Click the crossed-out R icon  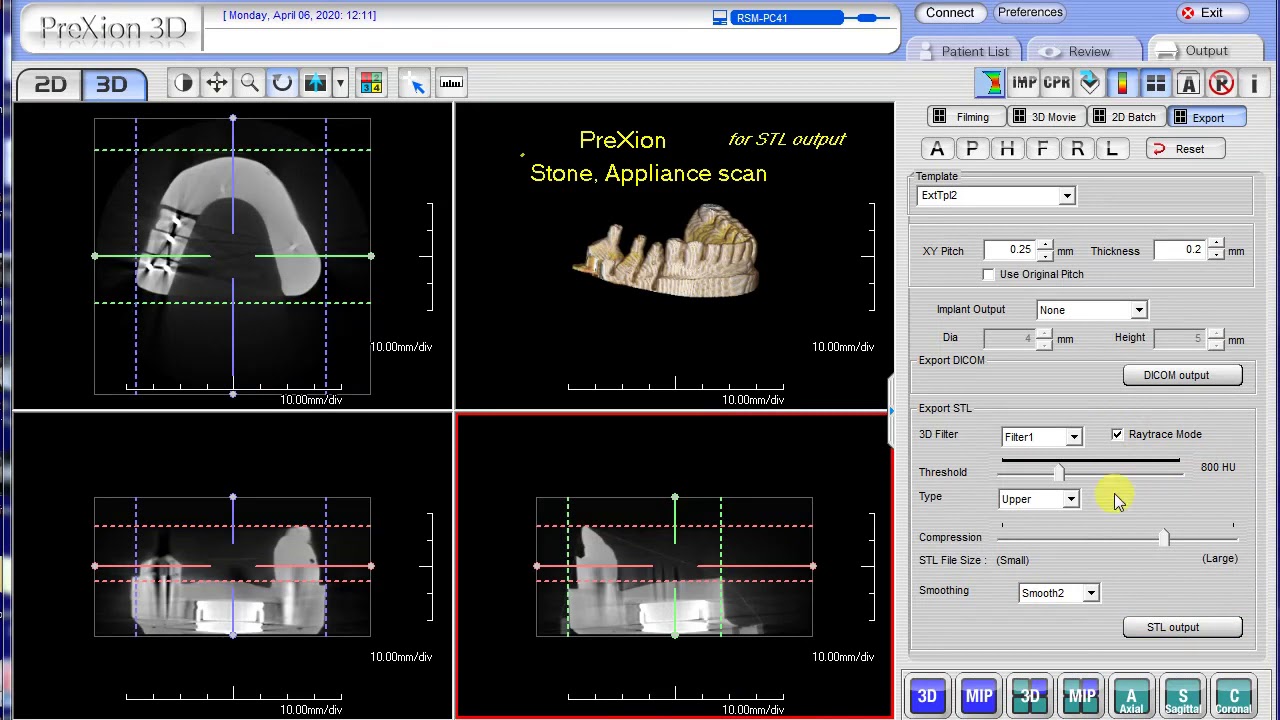[1221, 83]
